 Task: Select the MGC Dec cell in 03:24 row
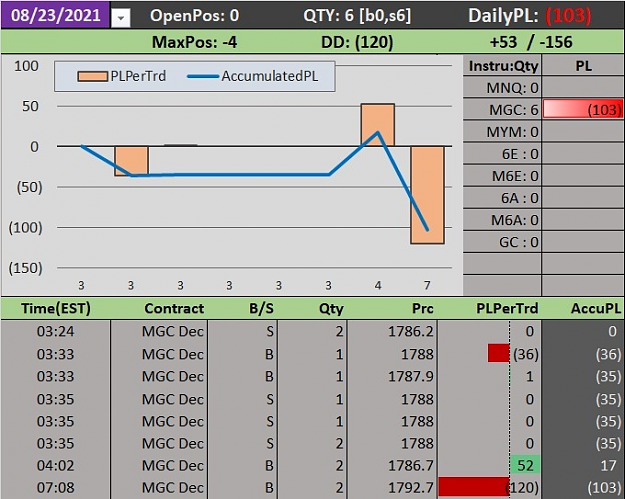159,331
